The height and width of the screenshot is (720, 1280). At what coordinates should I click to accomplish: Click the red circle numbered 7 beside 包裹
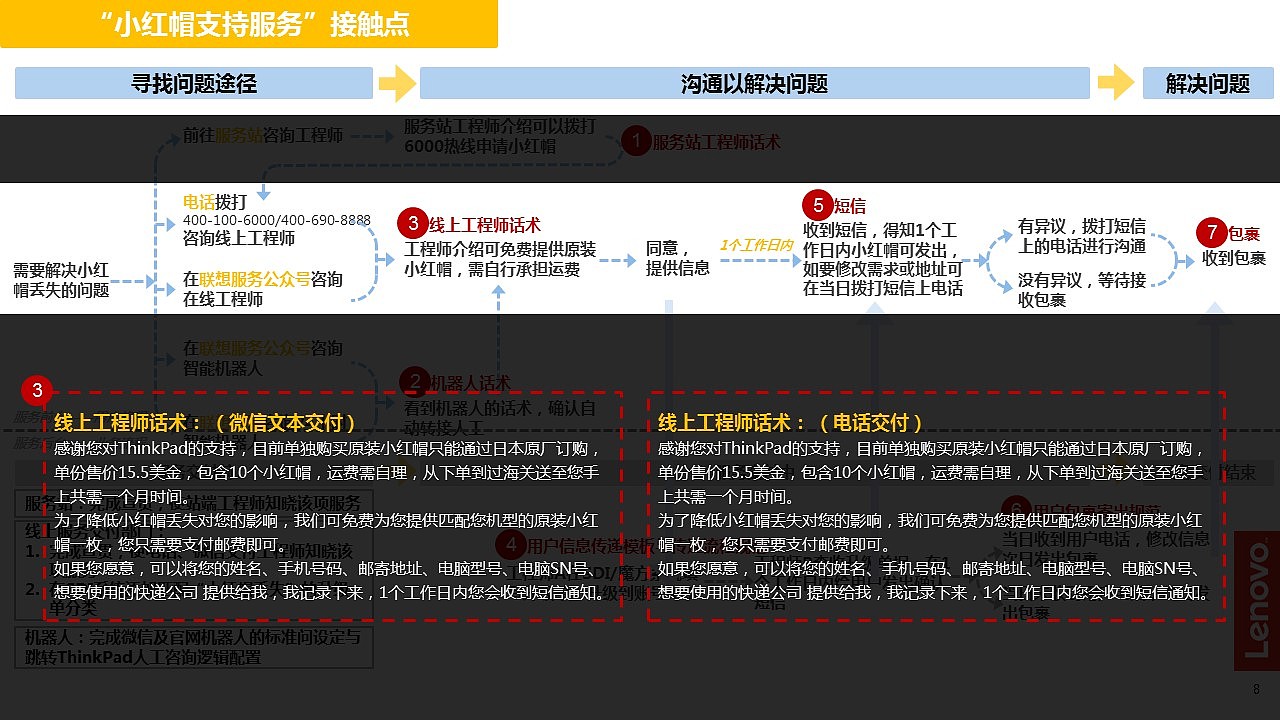coord(1212,233)
